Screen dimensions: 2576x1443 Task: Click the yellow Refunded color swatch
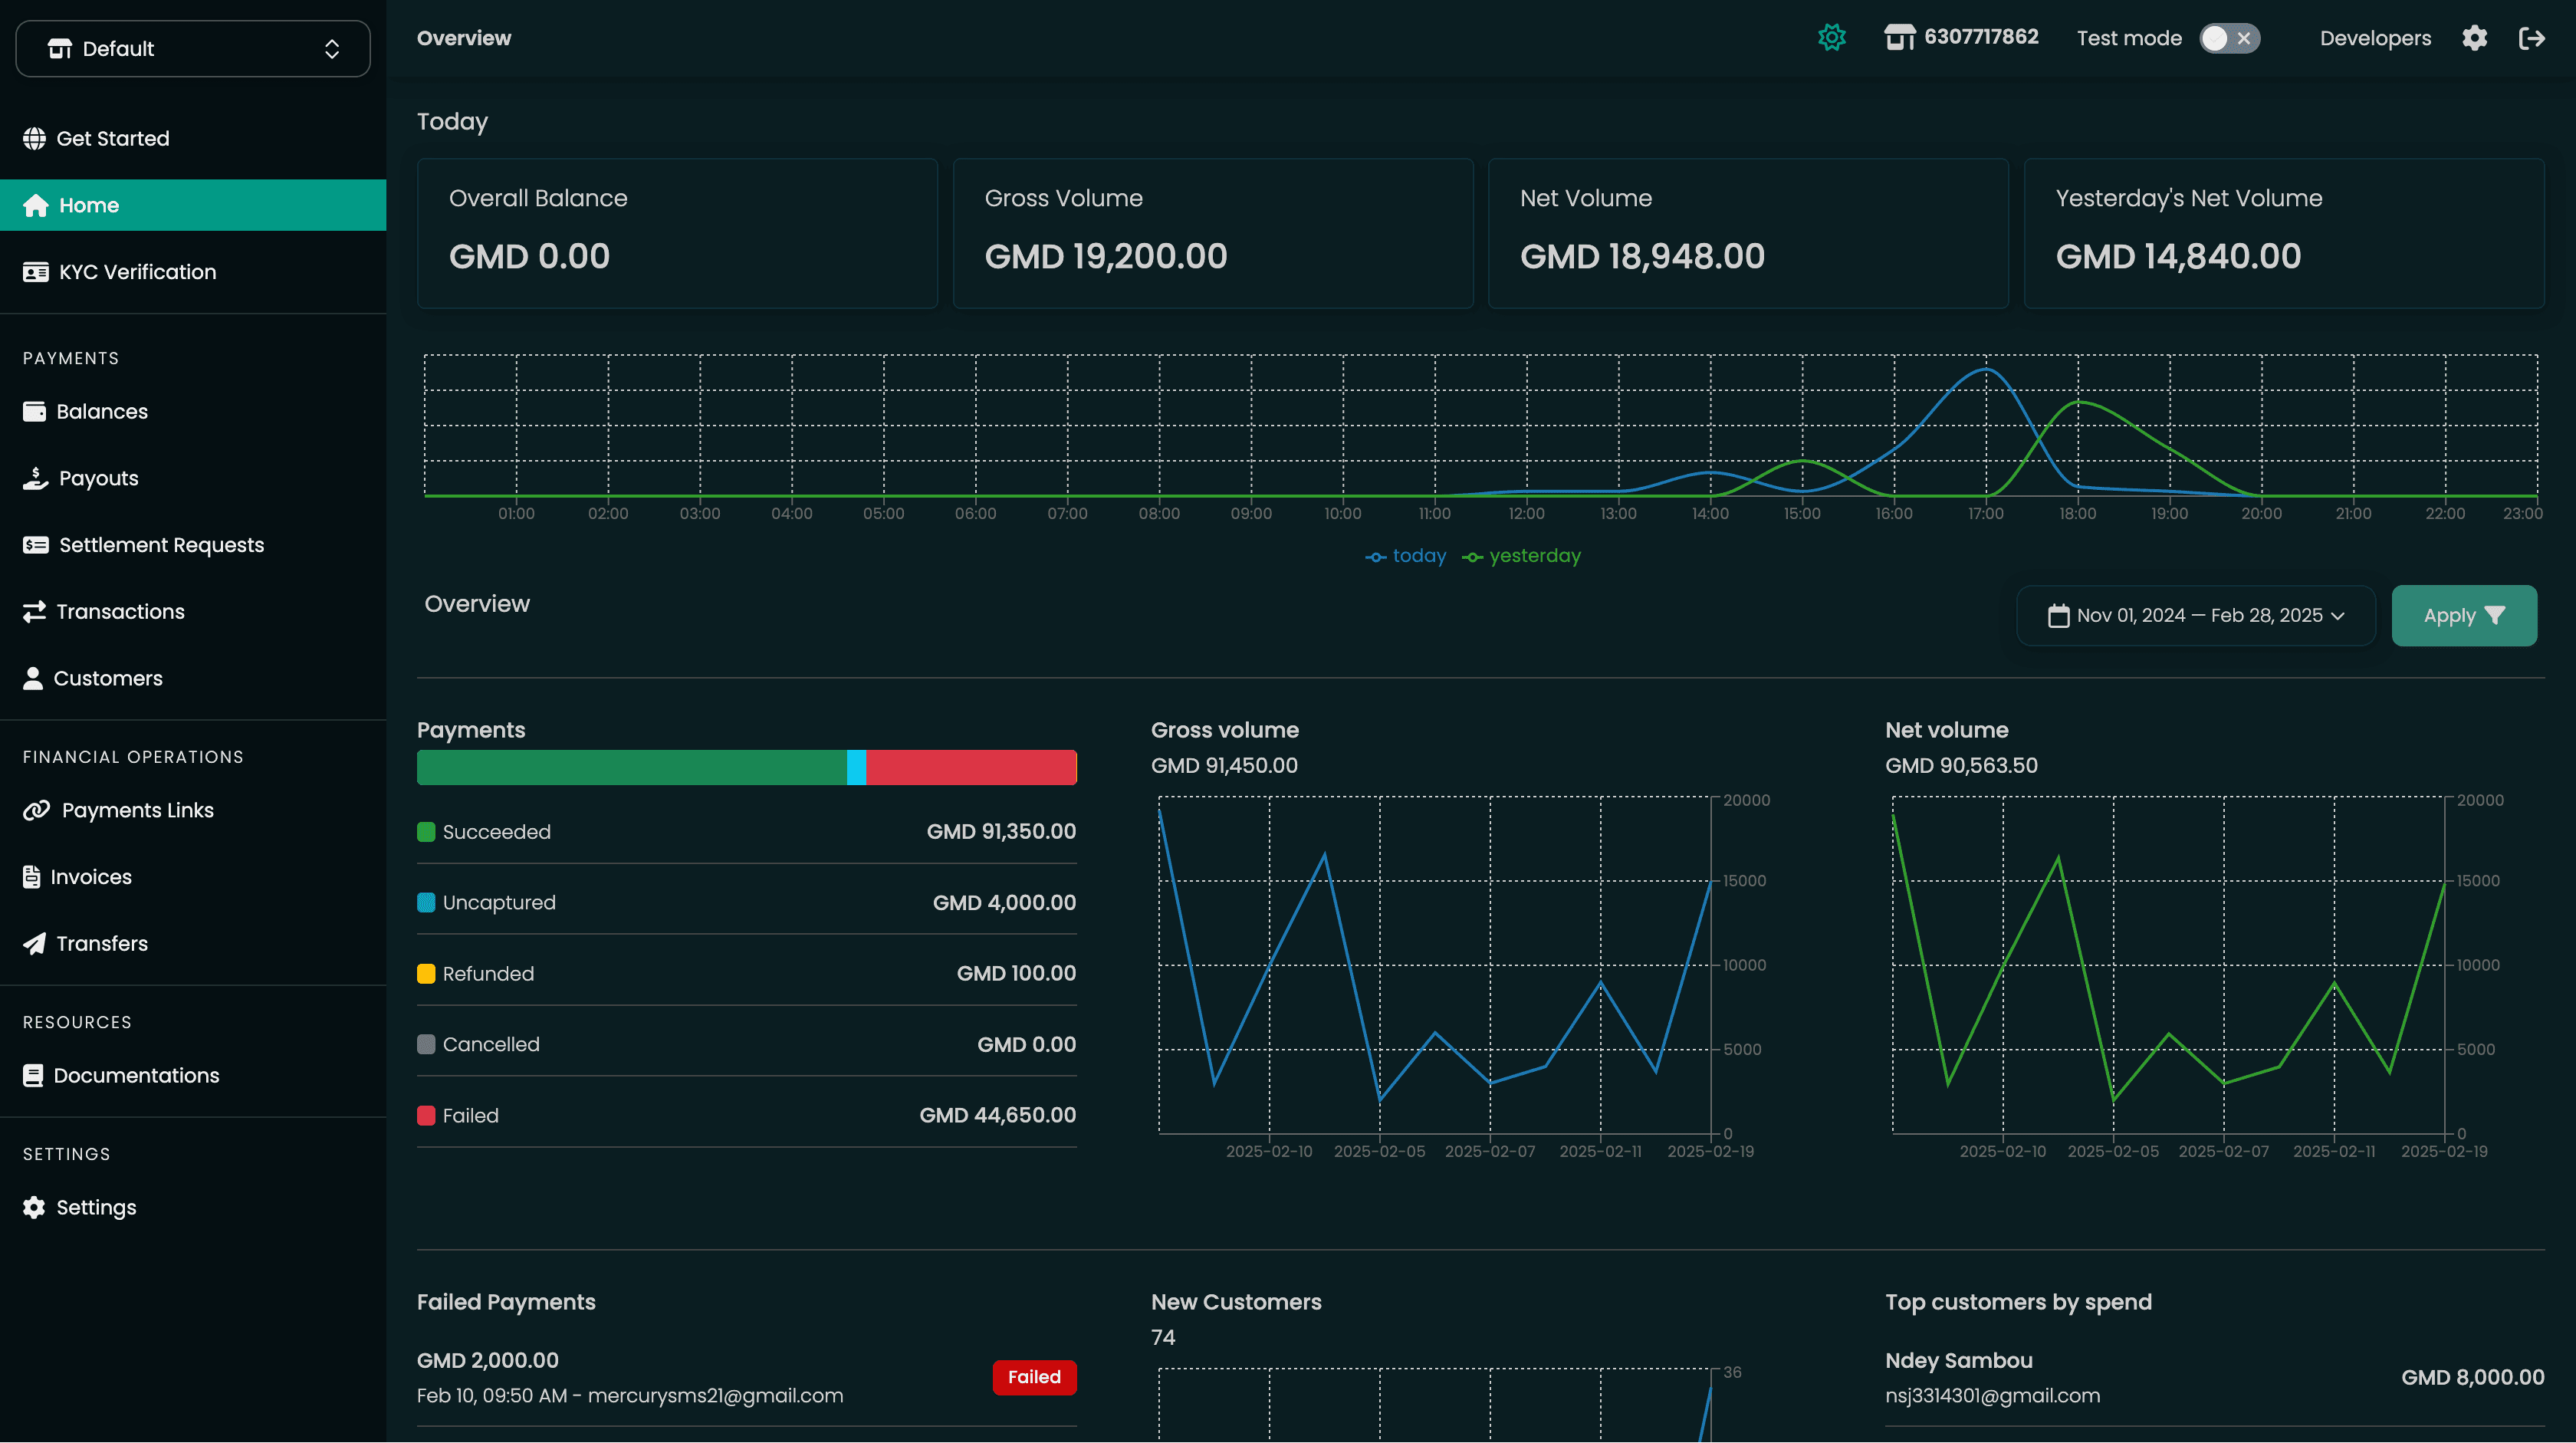tap(426, 974)
